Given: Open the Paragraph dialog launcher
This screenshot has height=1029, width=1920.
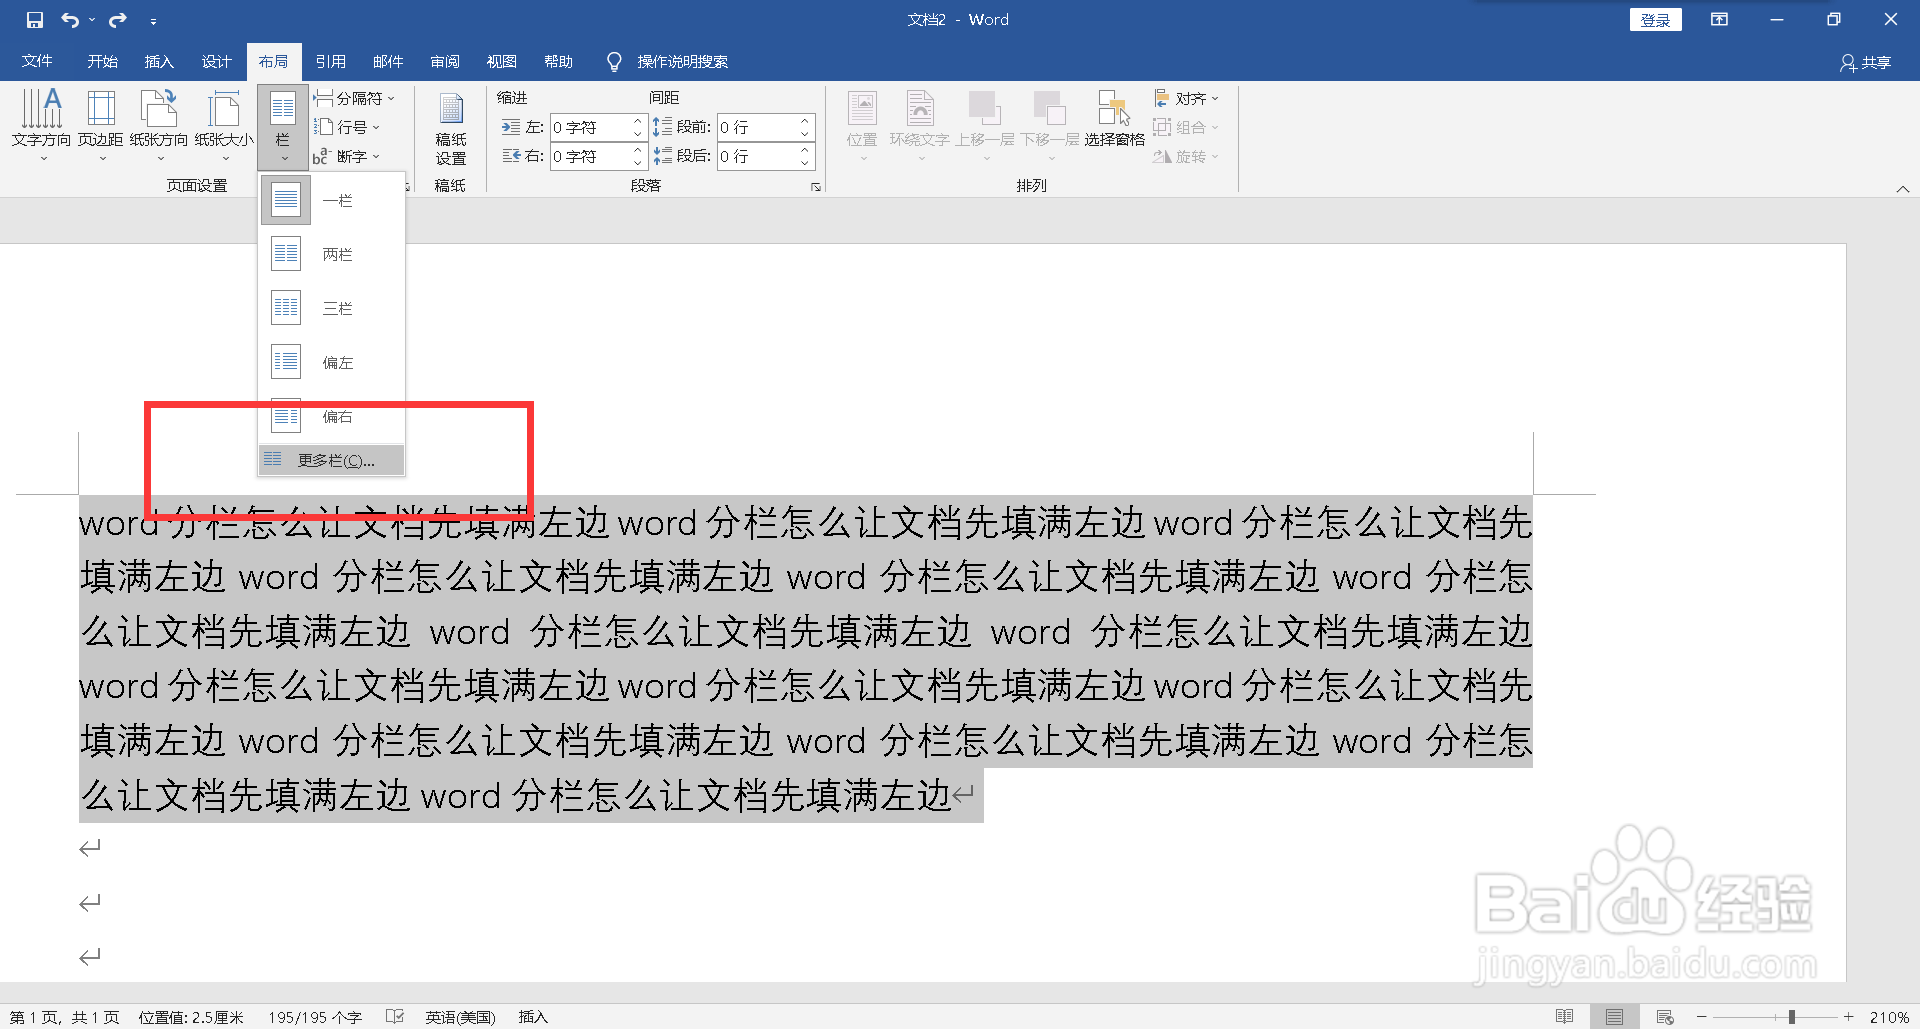Looking at the screenshot, I should [816, 187].
